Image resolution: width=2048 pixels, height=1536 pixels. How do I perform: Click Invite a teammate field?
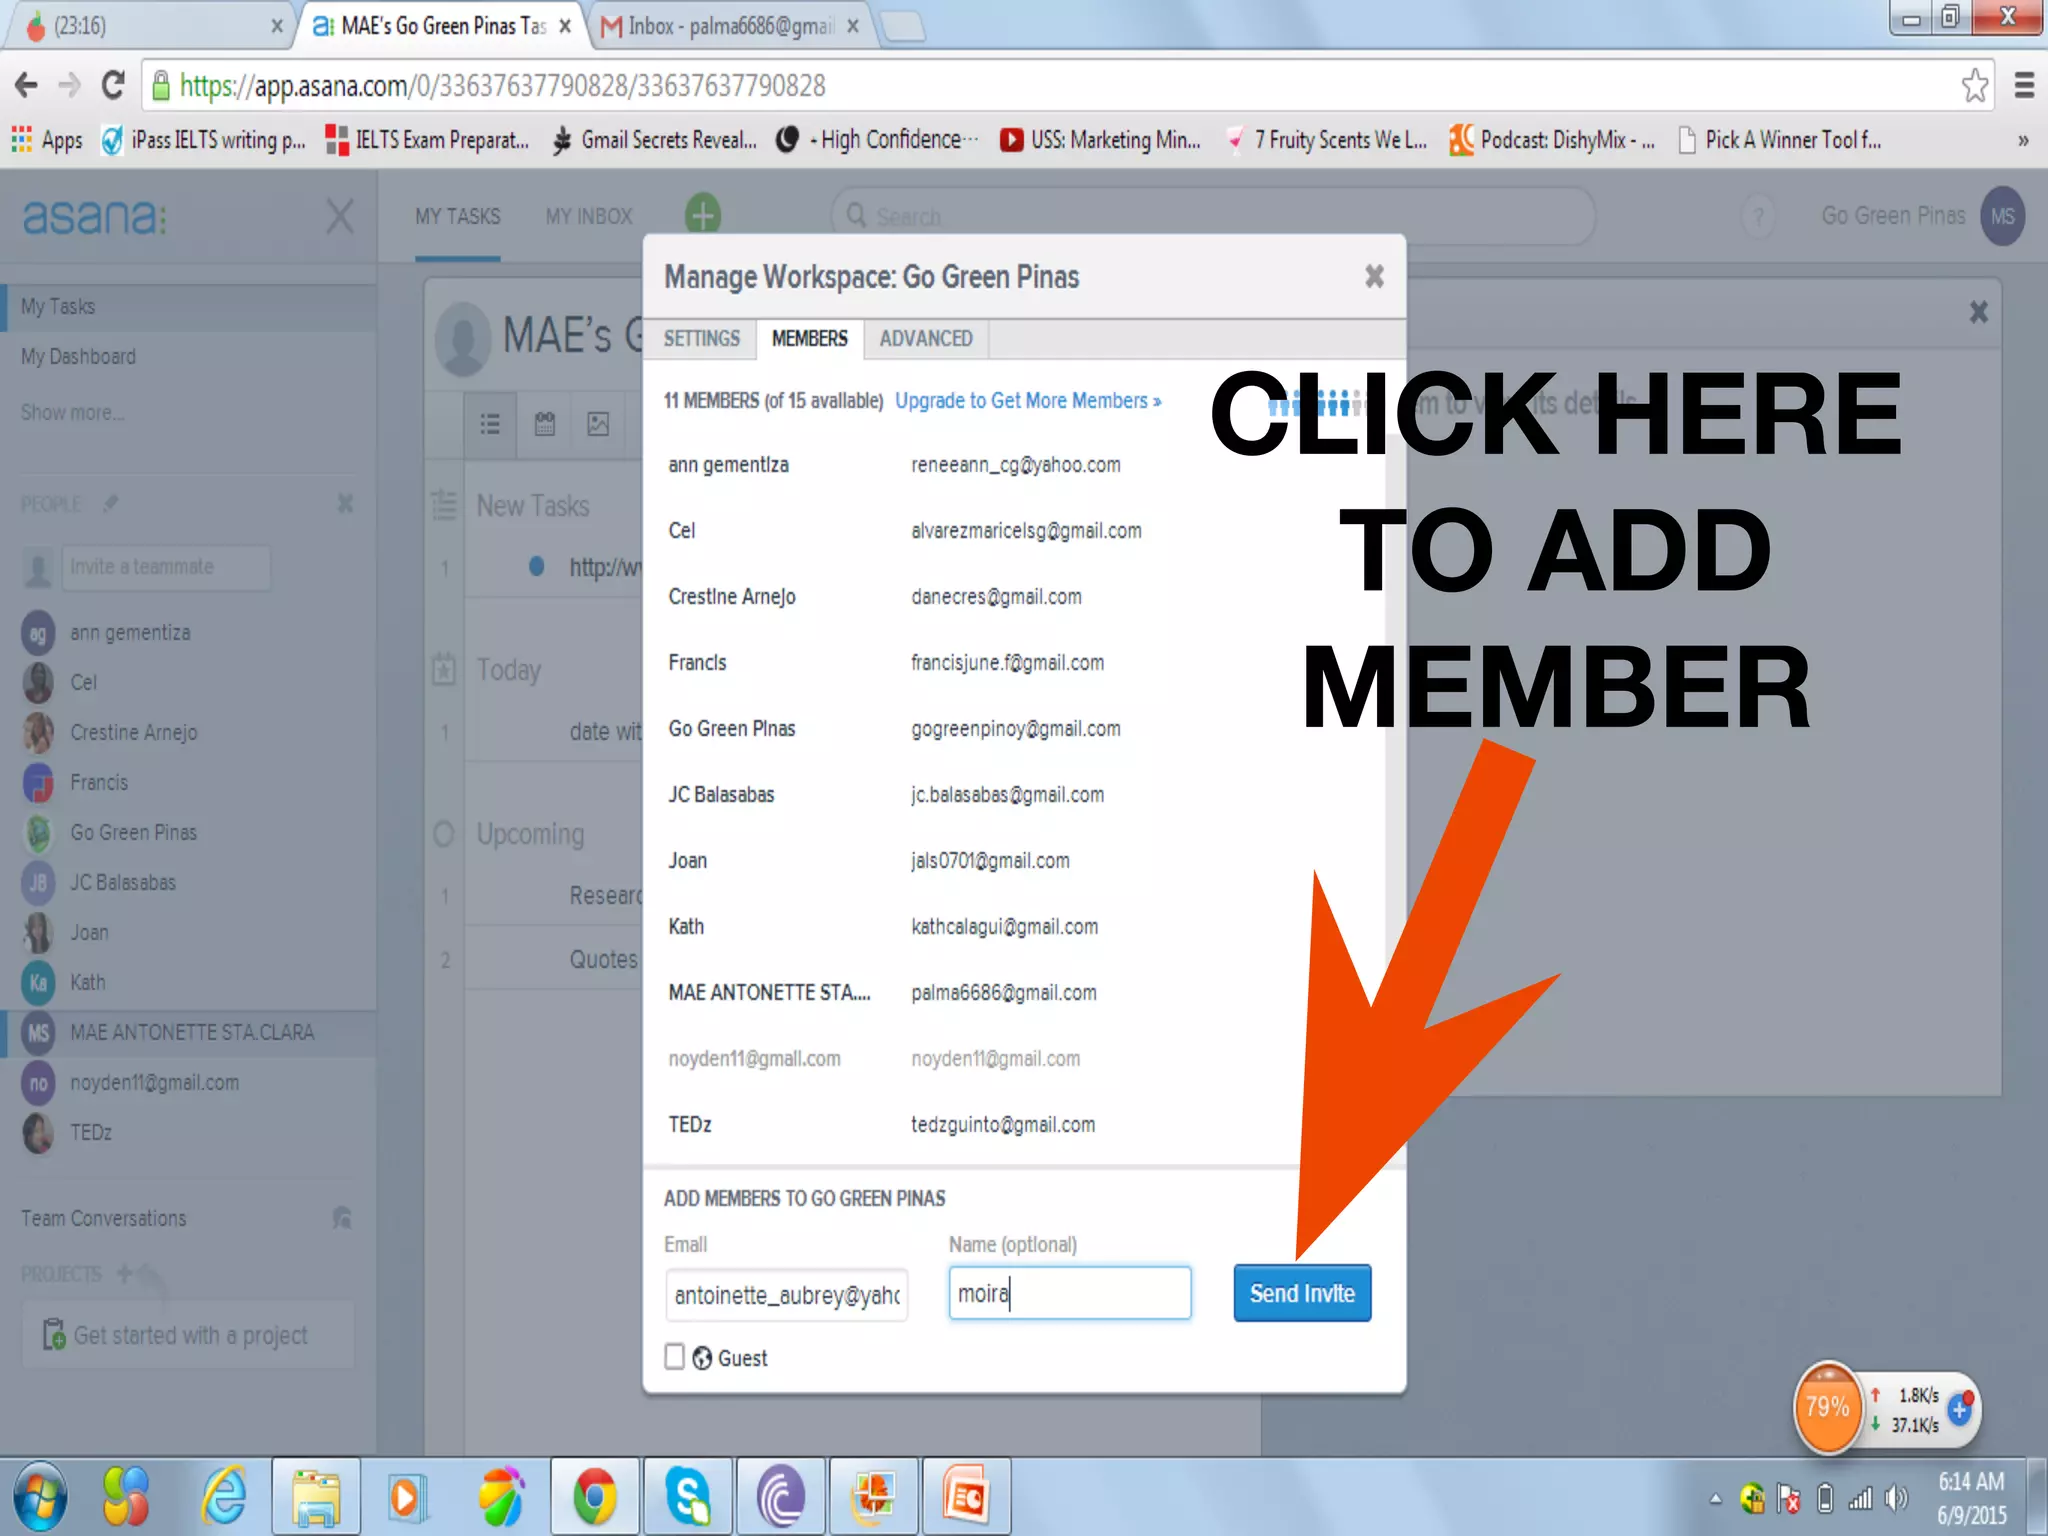pos(165,567)
